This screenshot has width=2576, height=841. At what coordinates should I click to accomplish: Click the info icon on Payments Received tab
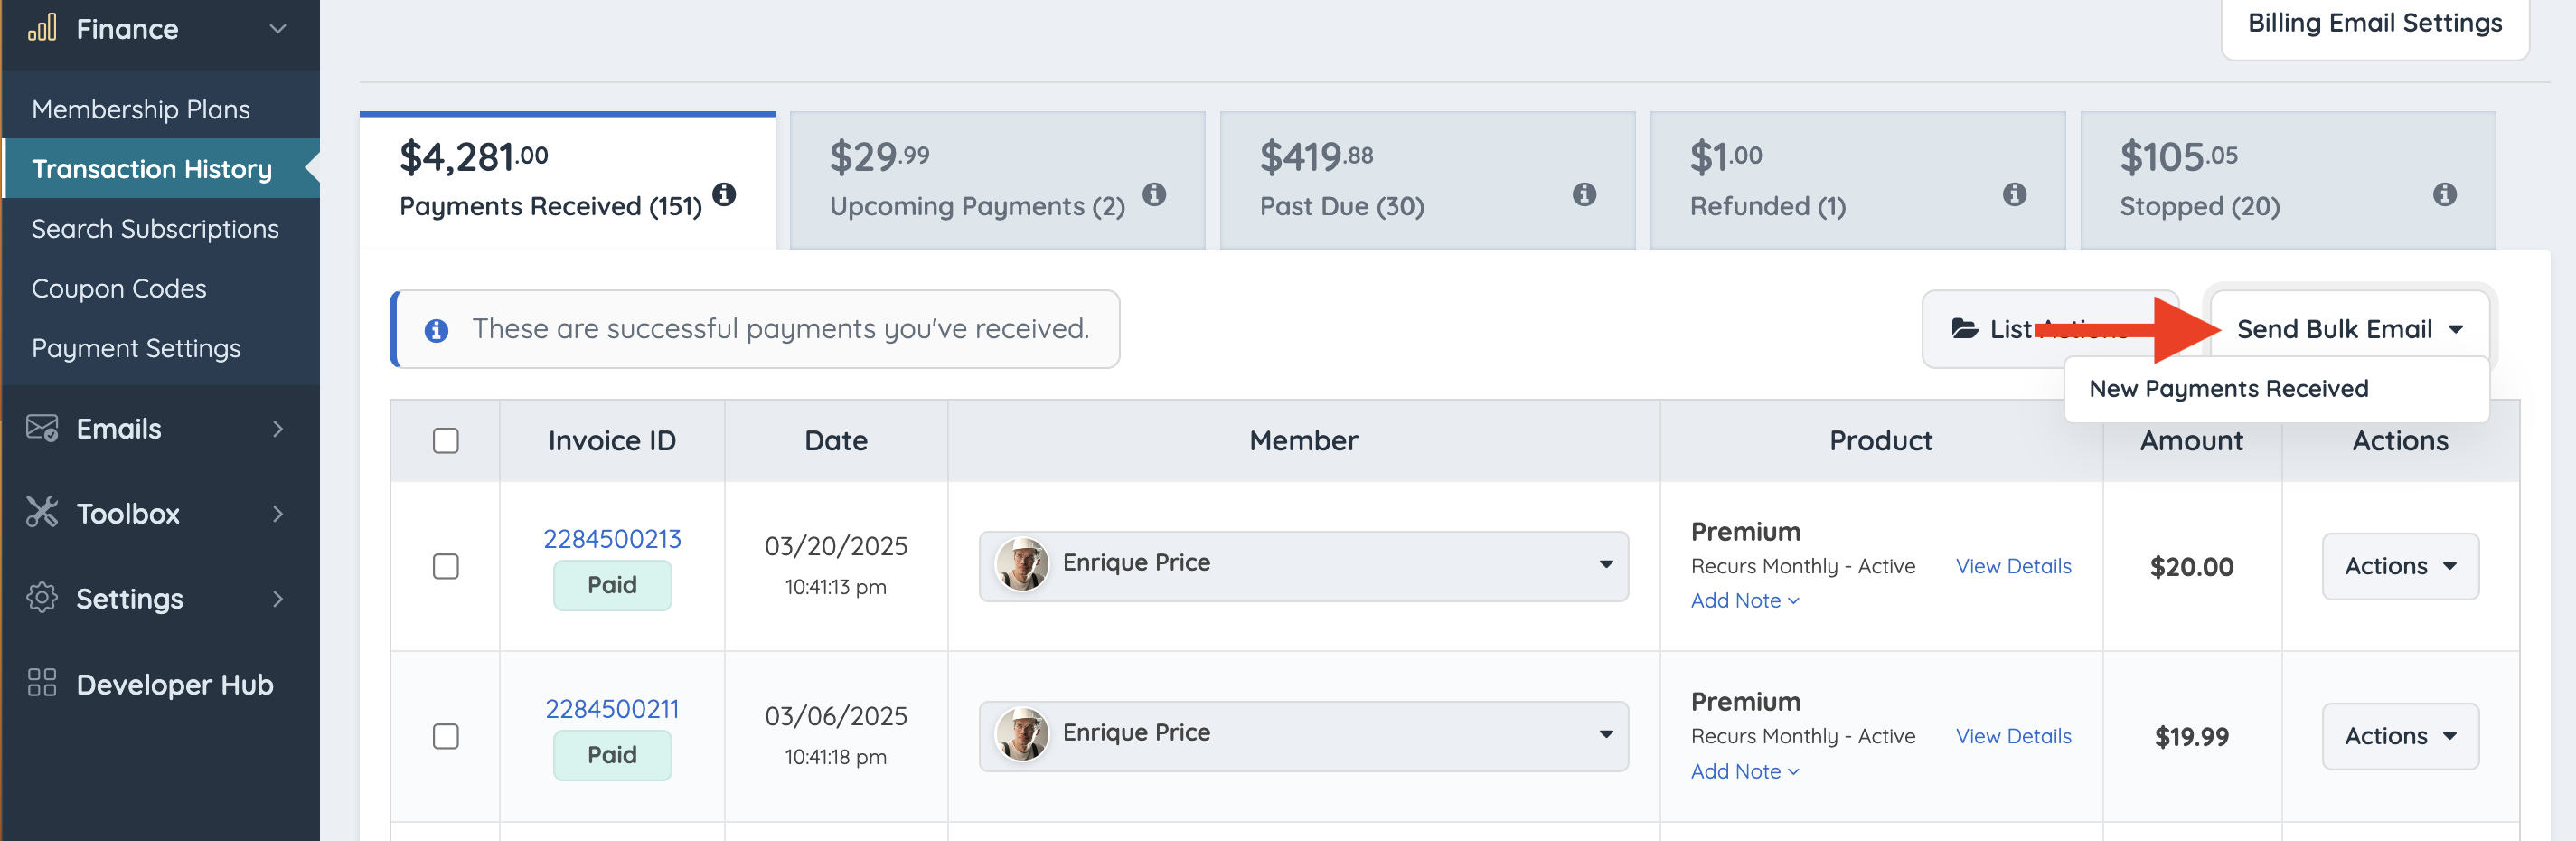coord(724,194)
